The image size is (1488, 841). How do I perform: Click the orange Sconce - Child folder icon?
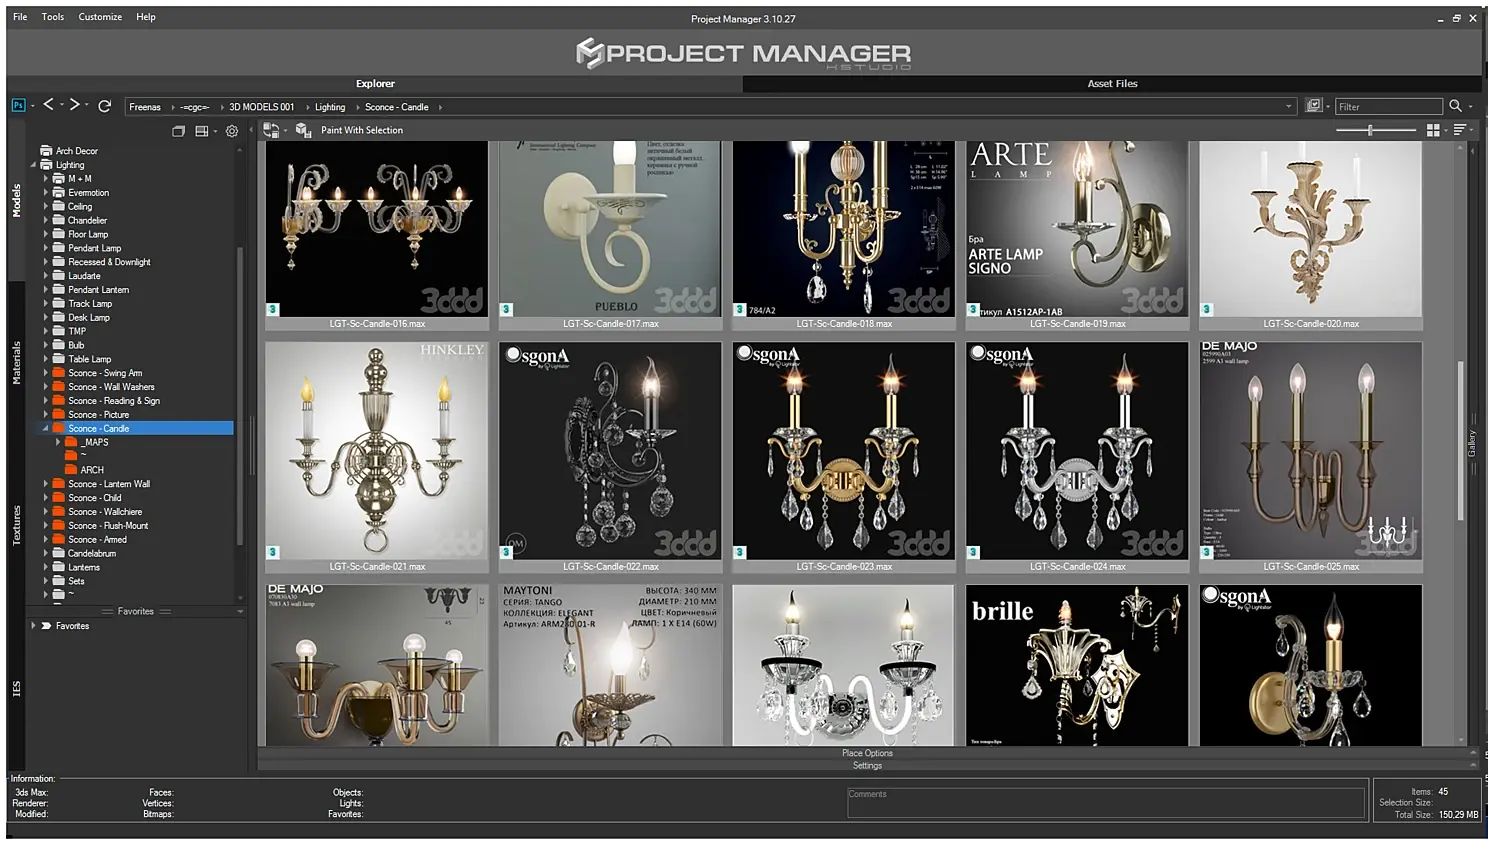[x=59, y=498]
